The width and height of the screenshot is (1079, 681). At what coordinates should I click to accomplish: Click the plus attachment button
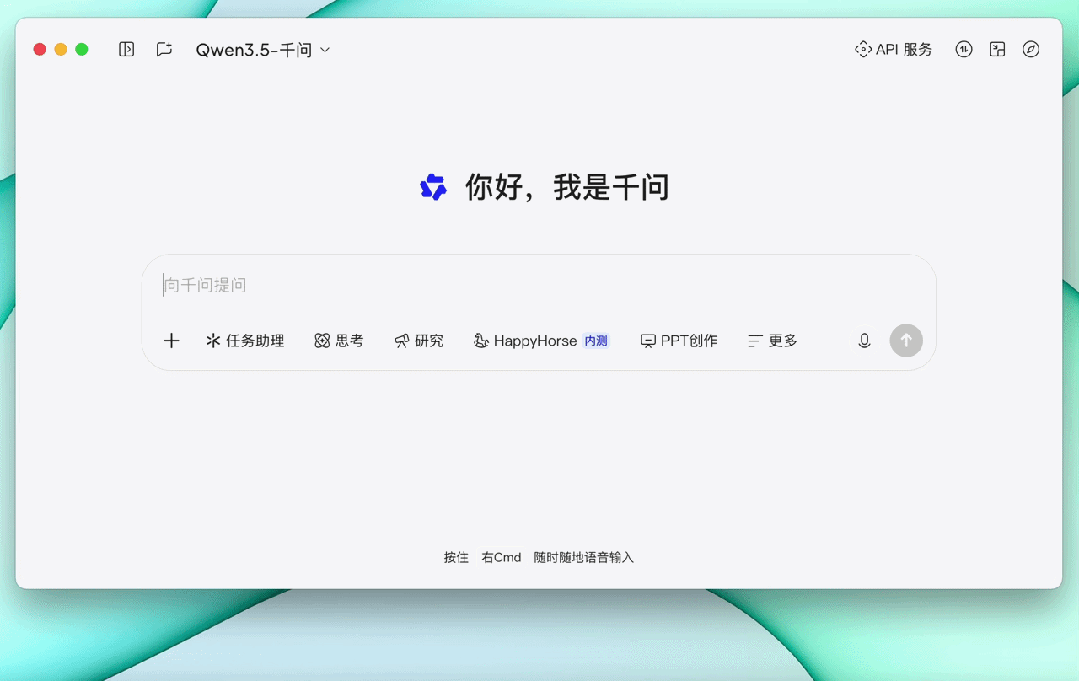(171, 340)
